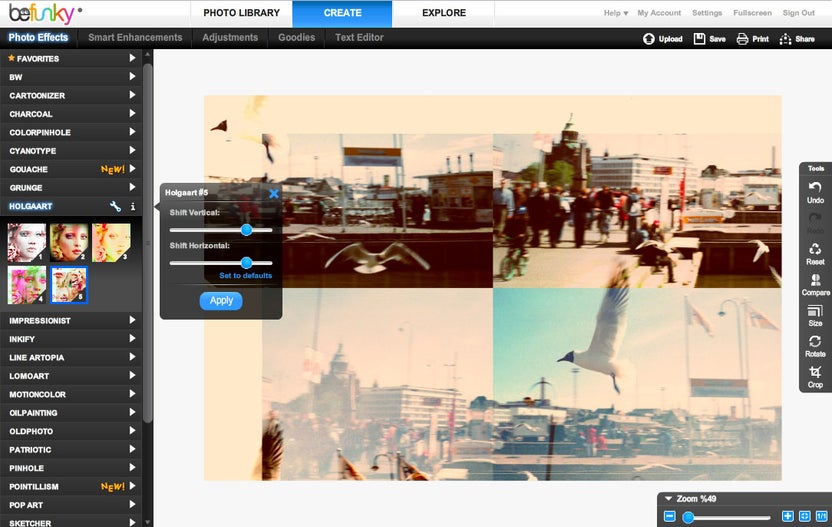The image size is (832, 527).
Task: Click Shift Horizontal slider handle
Action: (246, 263)
